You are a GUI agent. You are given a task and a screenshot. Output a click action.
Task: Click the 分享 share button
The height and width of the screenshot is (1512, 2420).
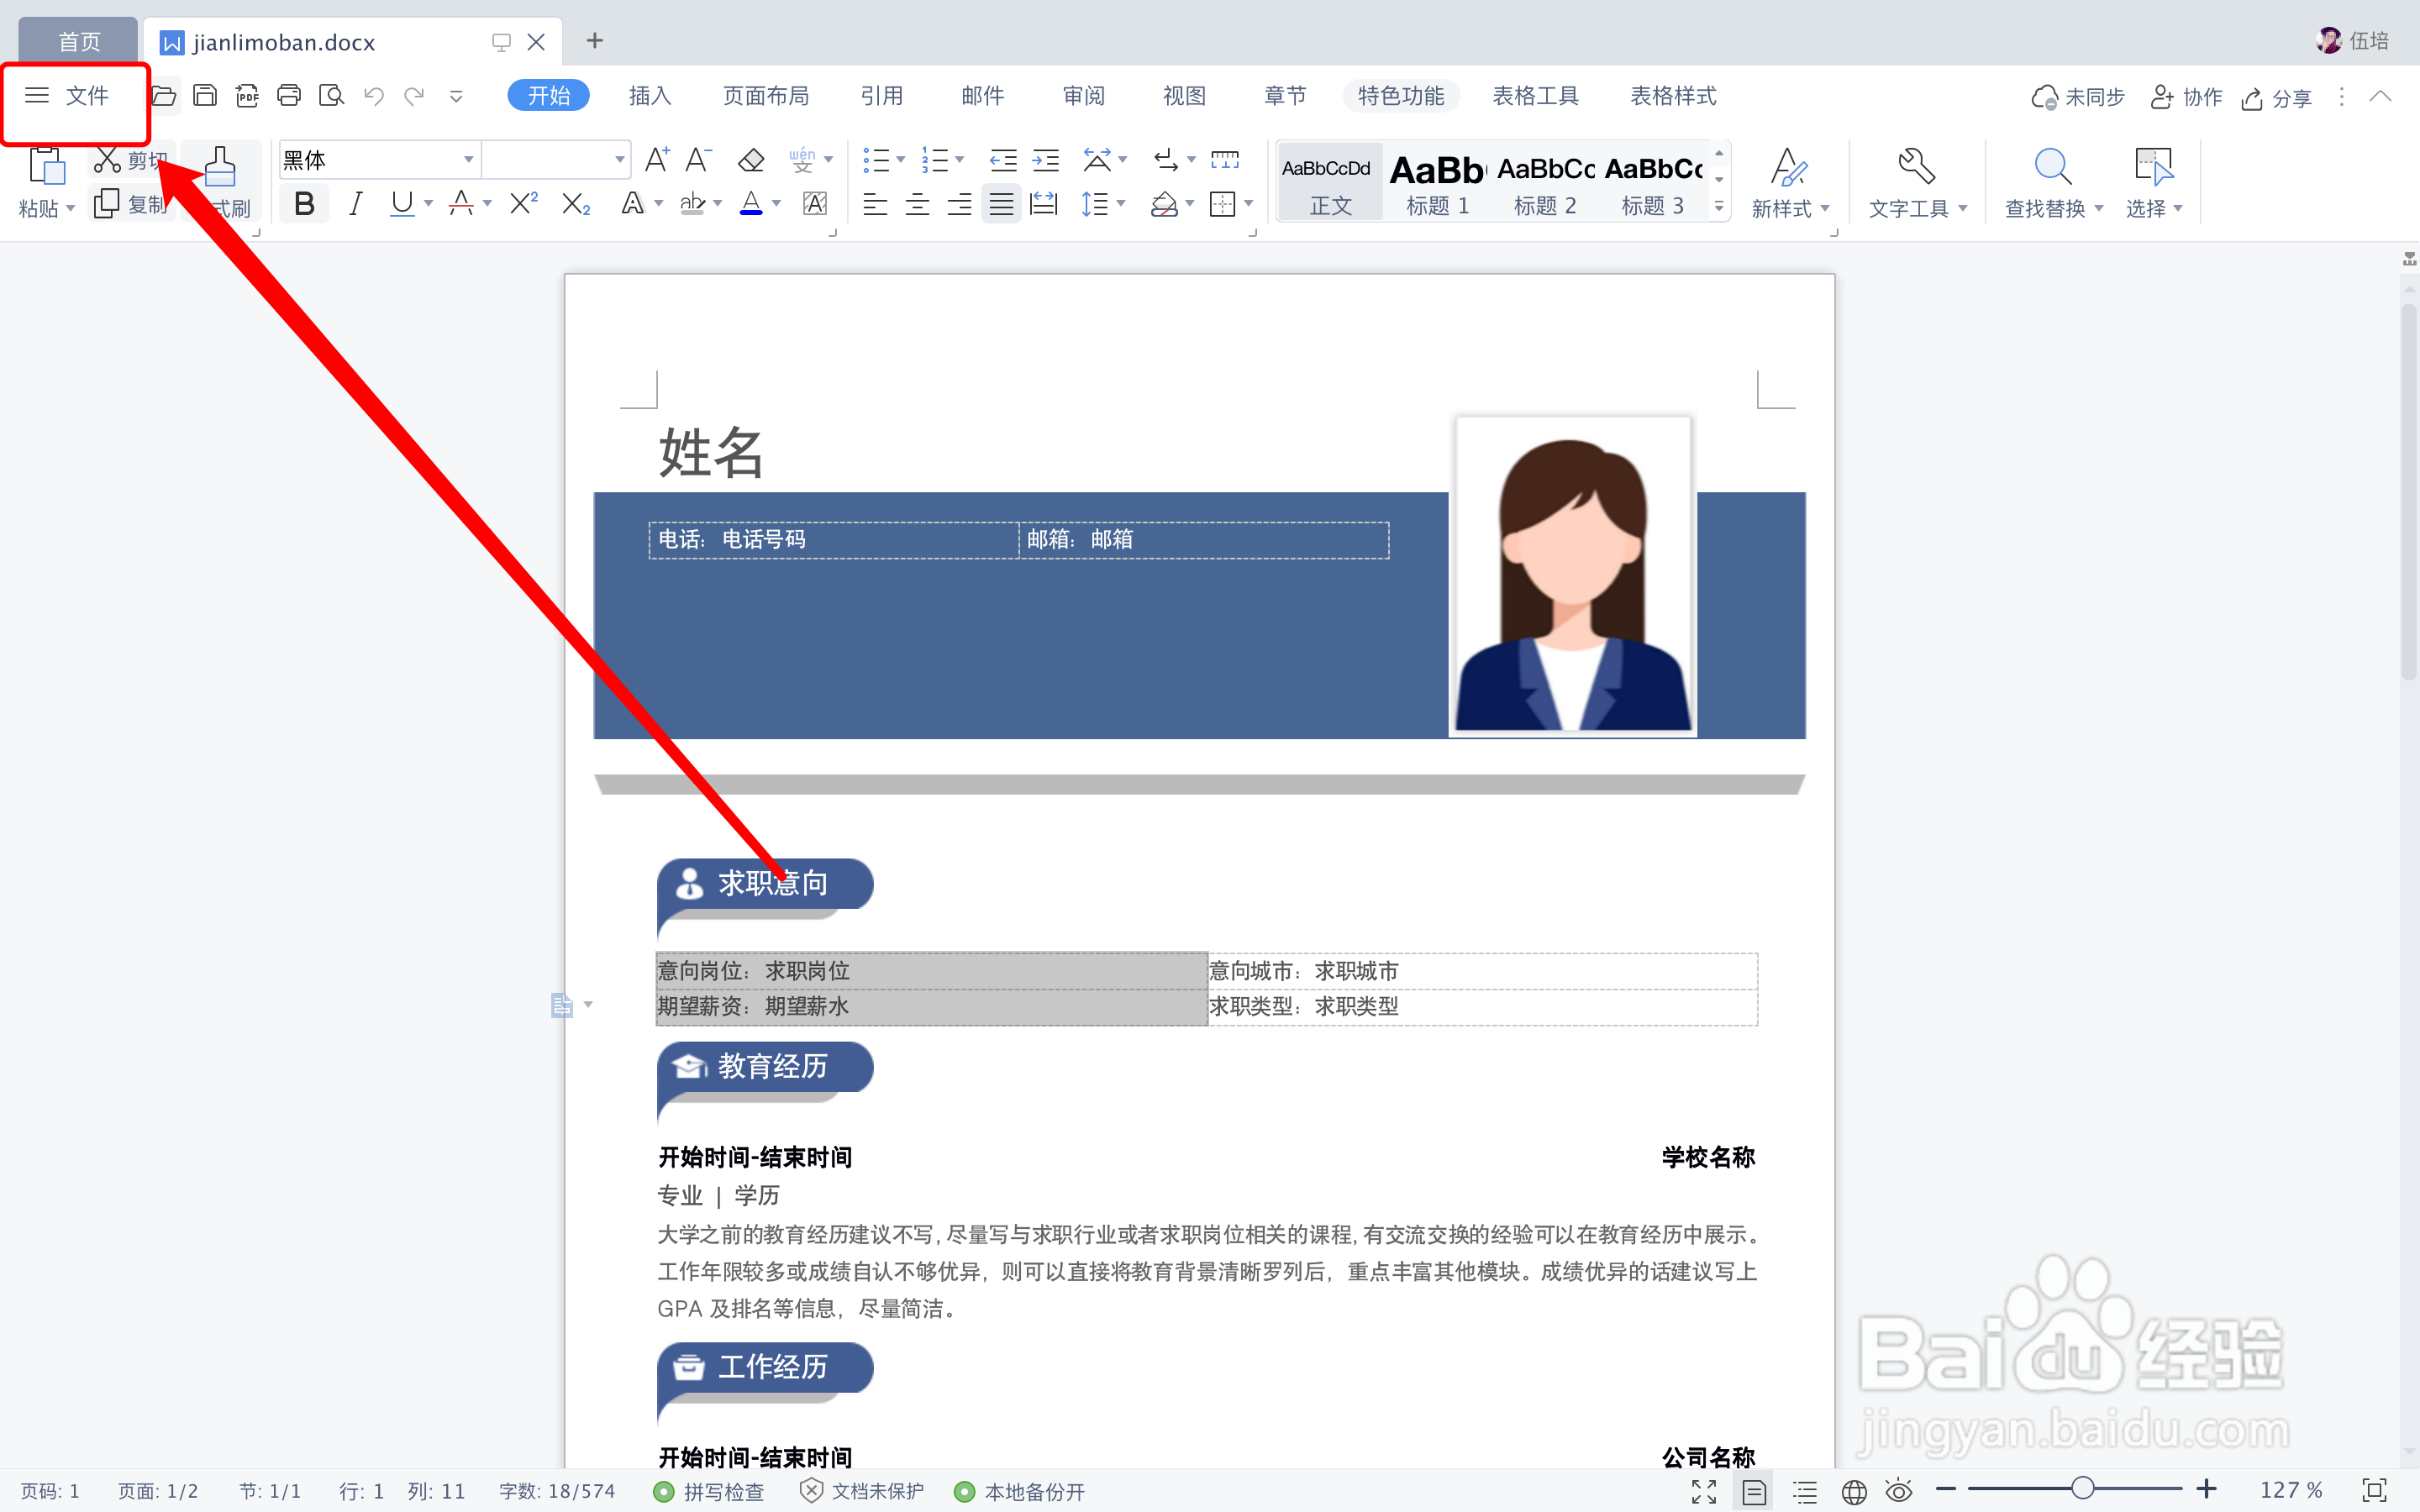pyautogui.click(x=2277, y=98)
